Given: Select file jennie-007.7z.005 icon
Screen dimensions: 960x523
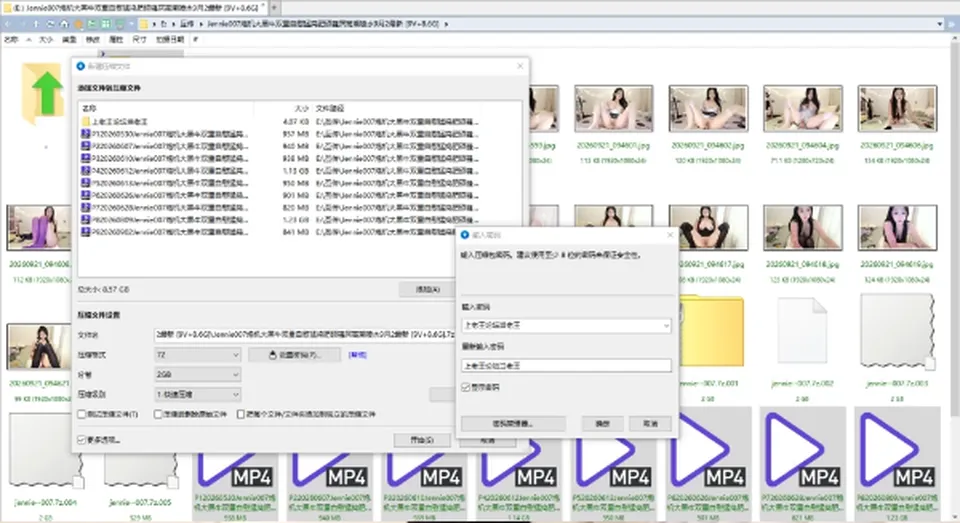Looking at the screenshot, I should [x=141, y=470].
